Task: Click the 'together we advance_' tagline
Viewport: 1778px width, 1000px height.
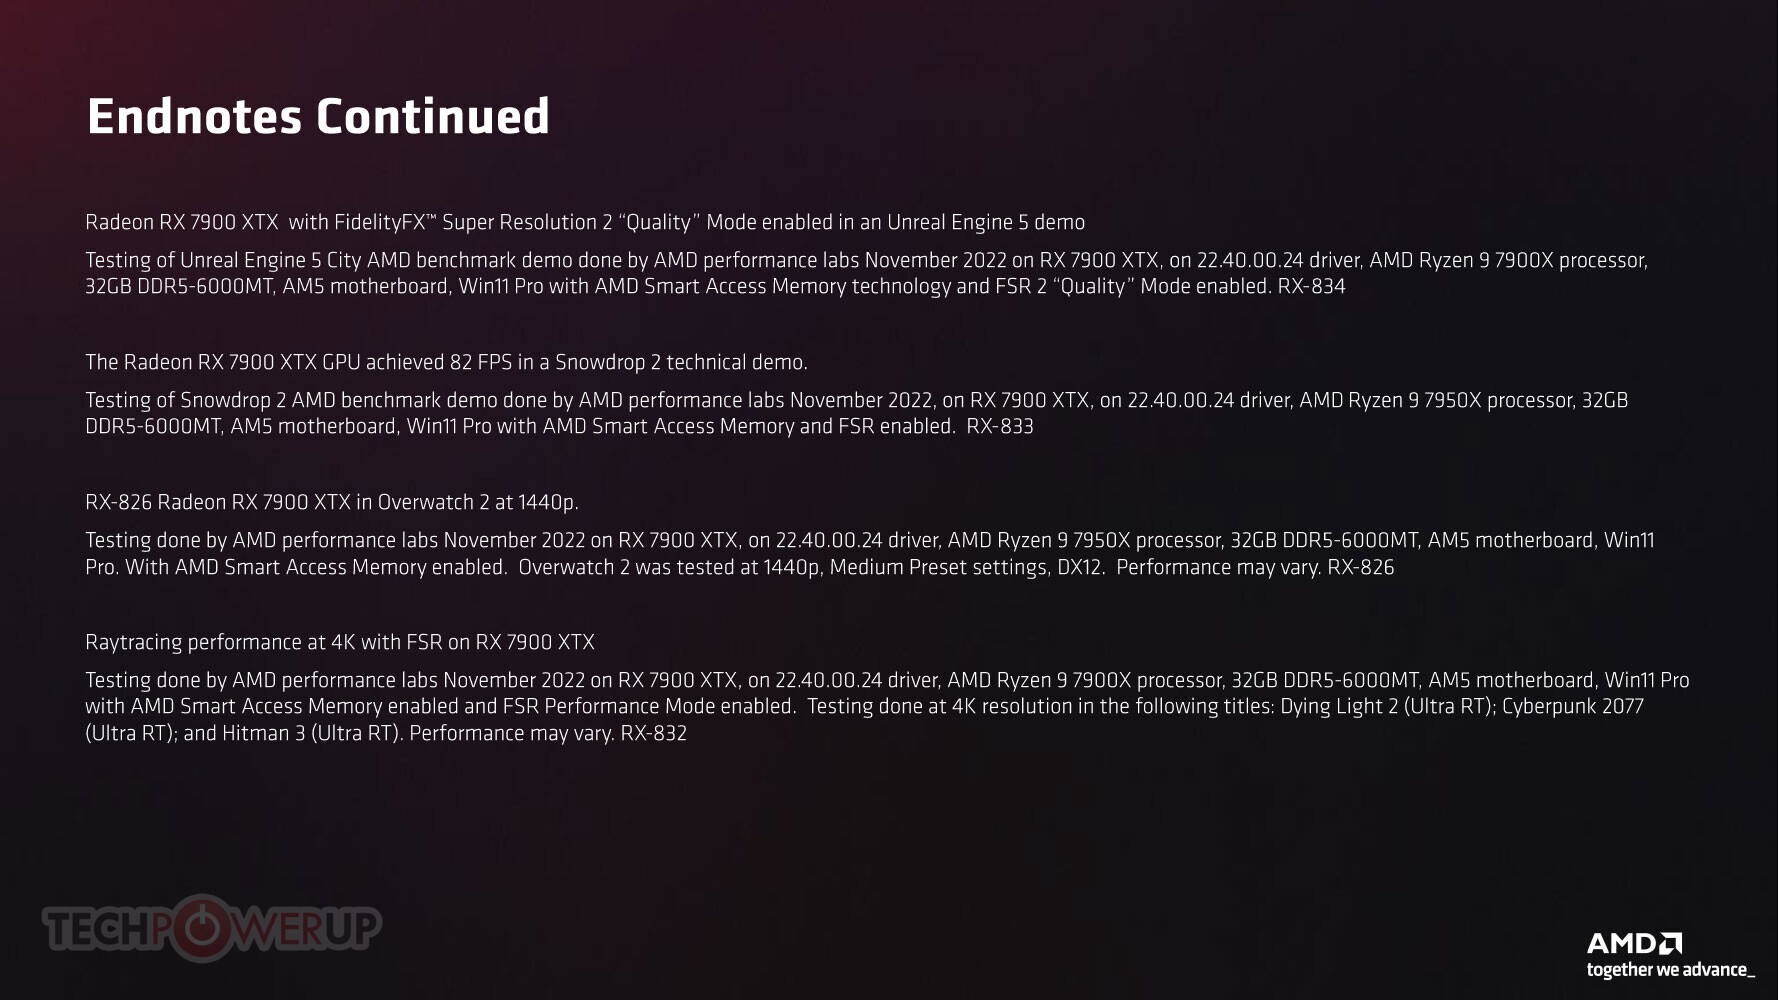Action: [x=1671, y=969]
